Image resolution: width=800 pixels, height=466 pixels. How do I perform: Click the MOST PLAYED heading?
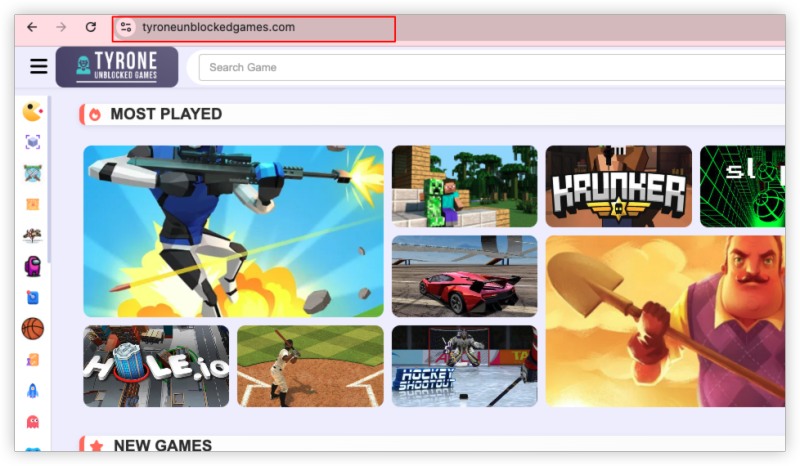pyautogui.click(x=166, y=114)
